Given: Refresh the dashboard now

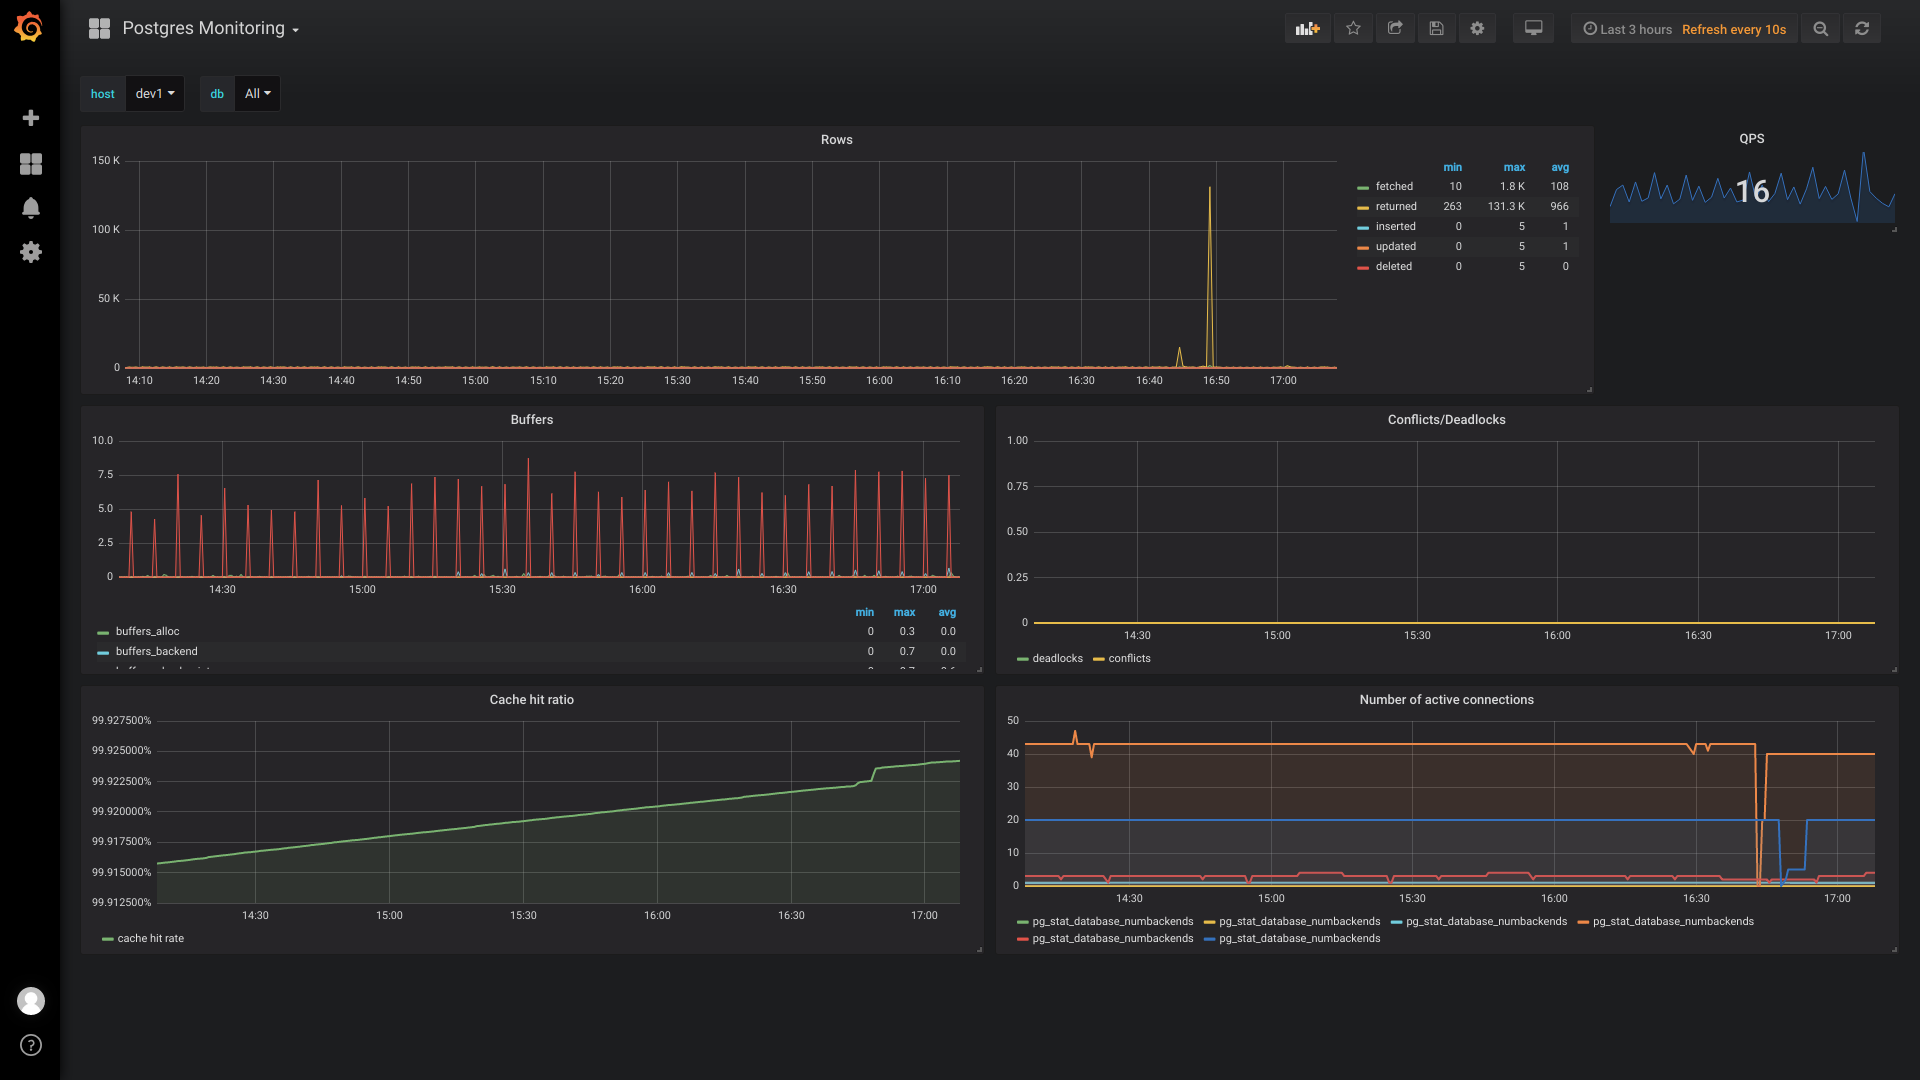Looking at the screenshot, I should 1862,29.
